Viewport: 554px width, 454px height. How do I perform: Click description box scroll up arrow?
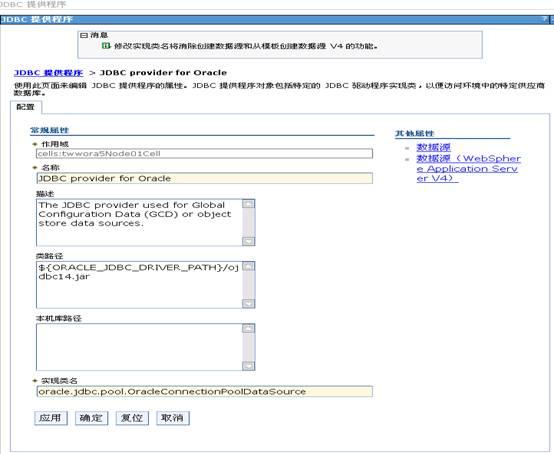249,204
